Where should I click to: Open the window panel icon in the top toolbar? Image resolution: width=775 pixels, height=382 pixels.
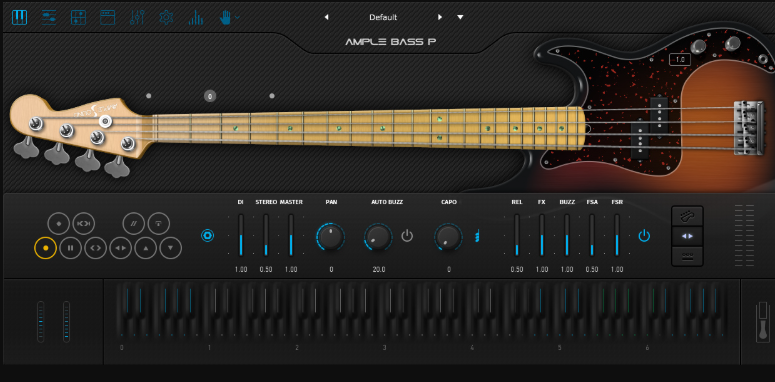107,17
